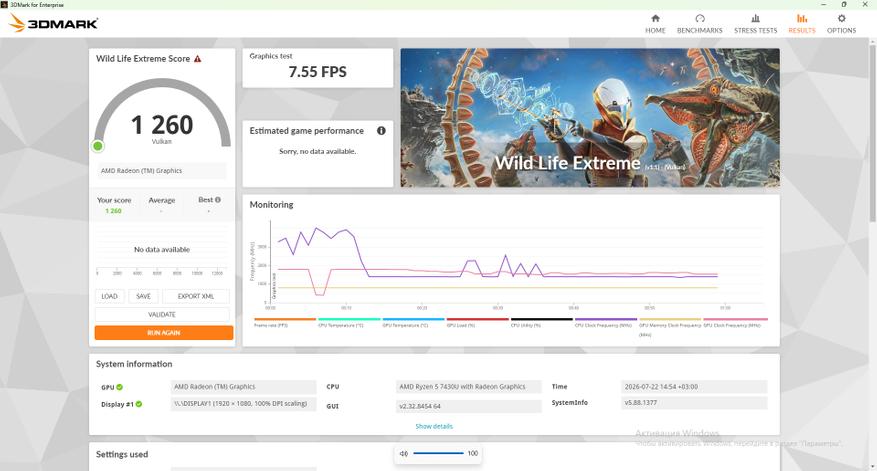Click the CPU field AMD Ryzen 5 7430U

tap(469, 387)
